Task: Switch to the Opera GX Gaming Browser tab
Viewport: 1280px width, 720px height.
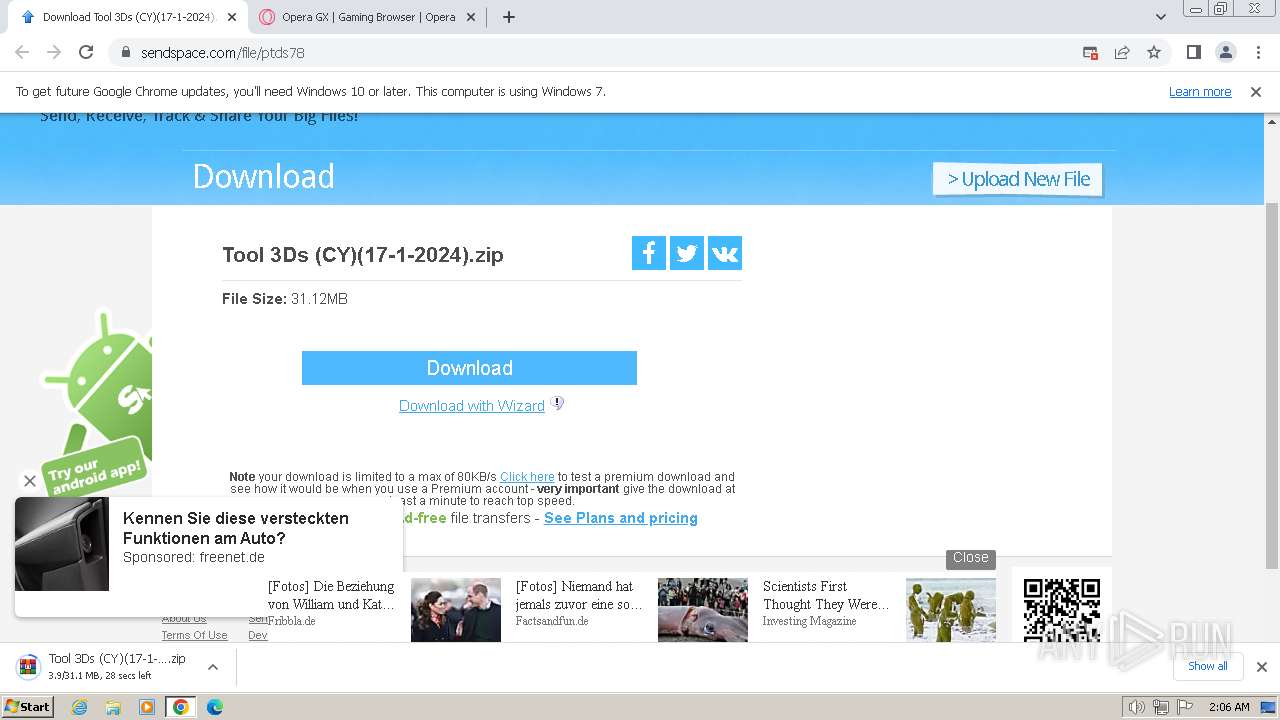Action: pyautogui.click(x=368, y=17)
